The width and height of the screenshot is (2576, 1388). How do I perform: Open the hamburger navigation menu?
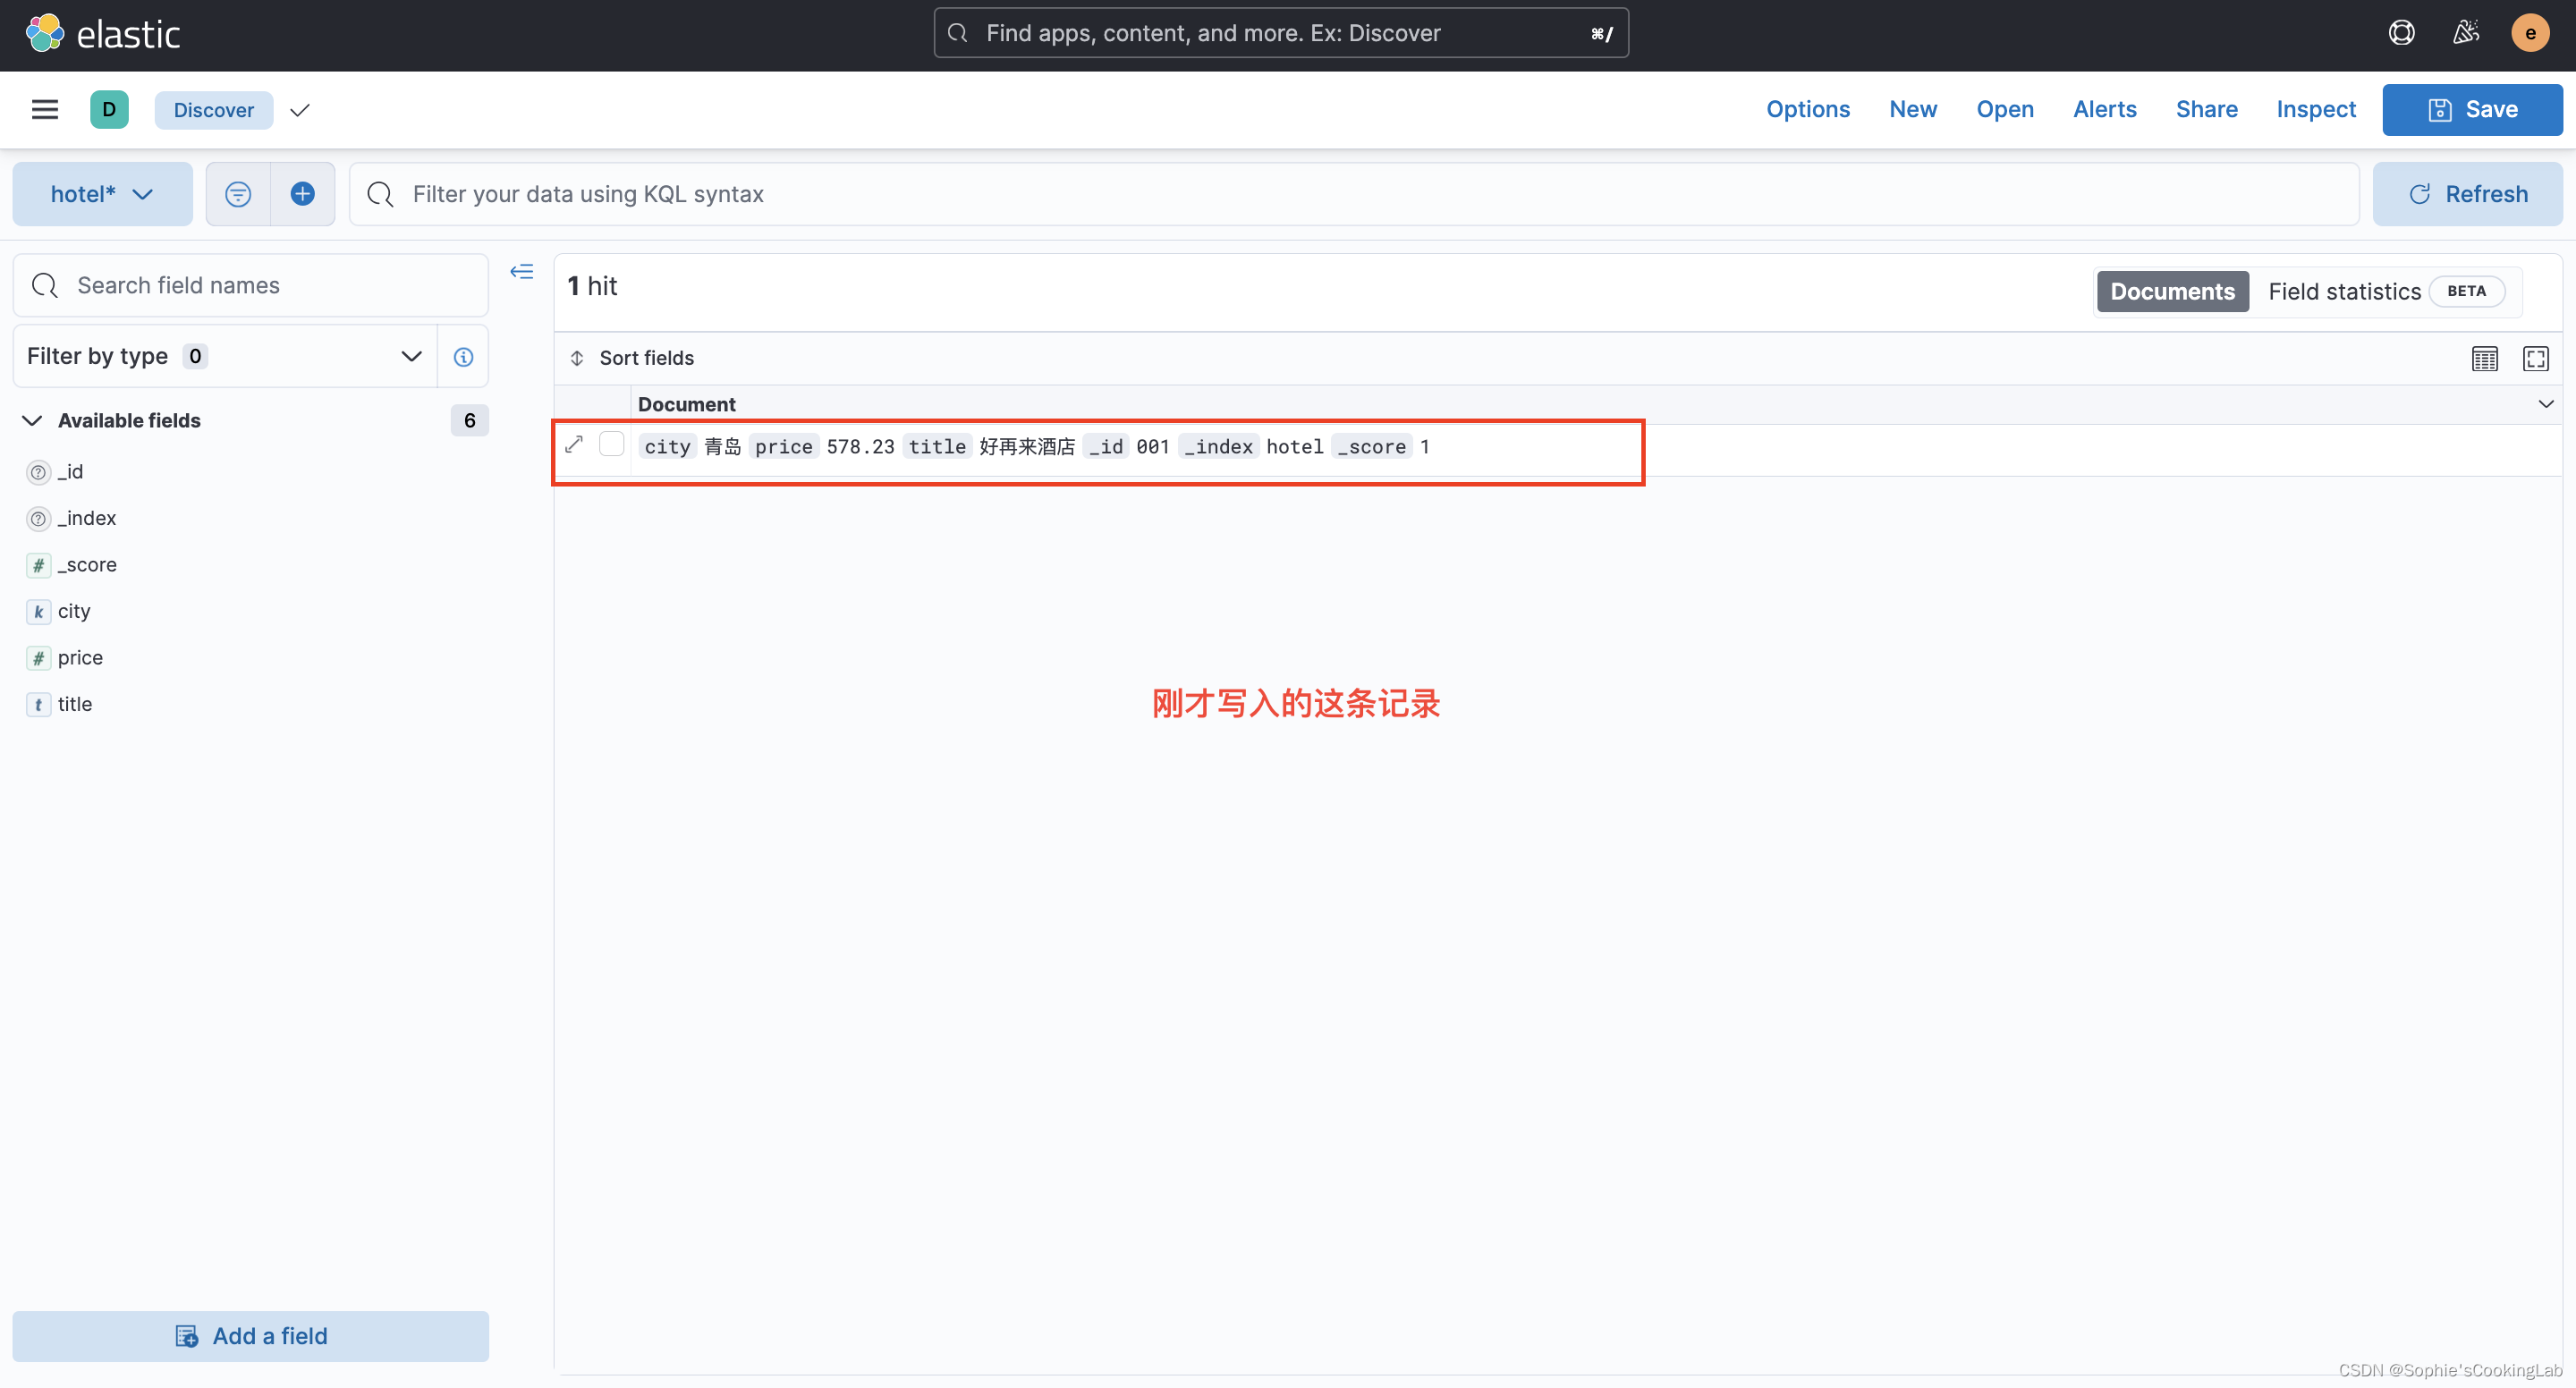[x=45, y=109]
